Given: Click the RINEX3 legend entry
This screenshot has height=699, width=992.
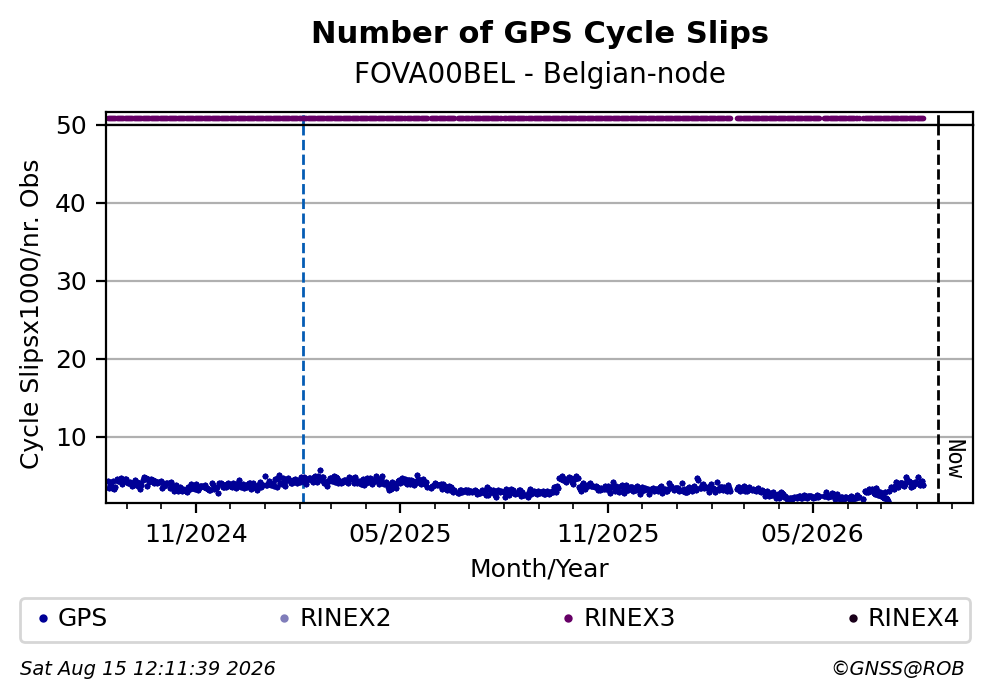Looking at the screenshot, I should pyautogui.click(x=619, y=618).
